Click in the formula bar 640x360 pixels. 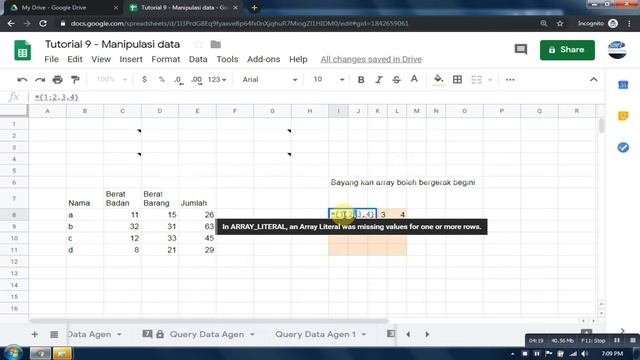pyautogui.click(x=314, y=97)
